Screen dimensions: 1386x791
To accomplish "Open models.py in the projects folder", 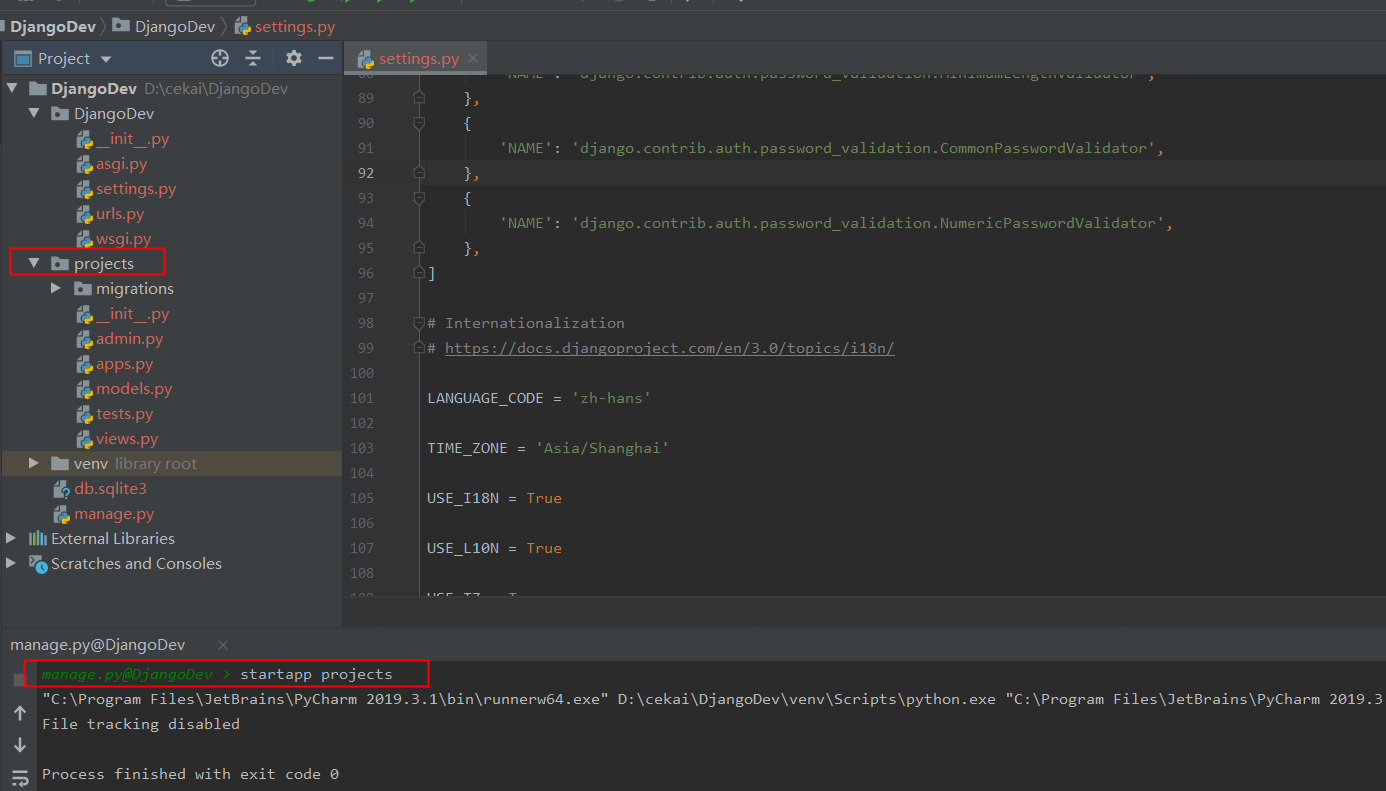I will point(134,389).
